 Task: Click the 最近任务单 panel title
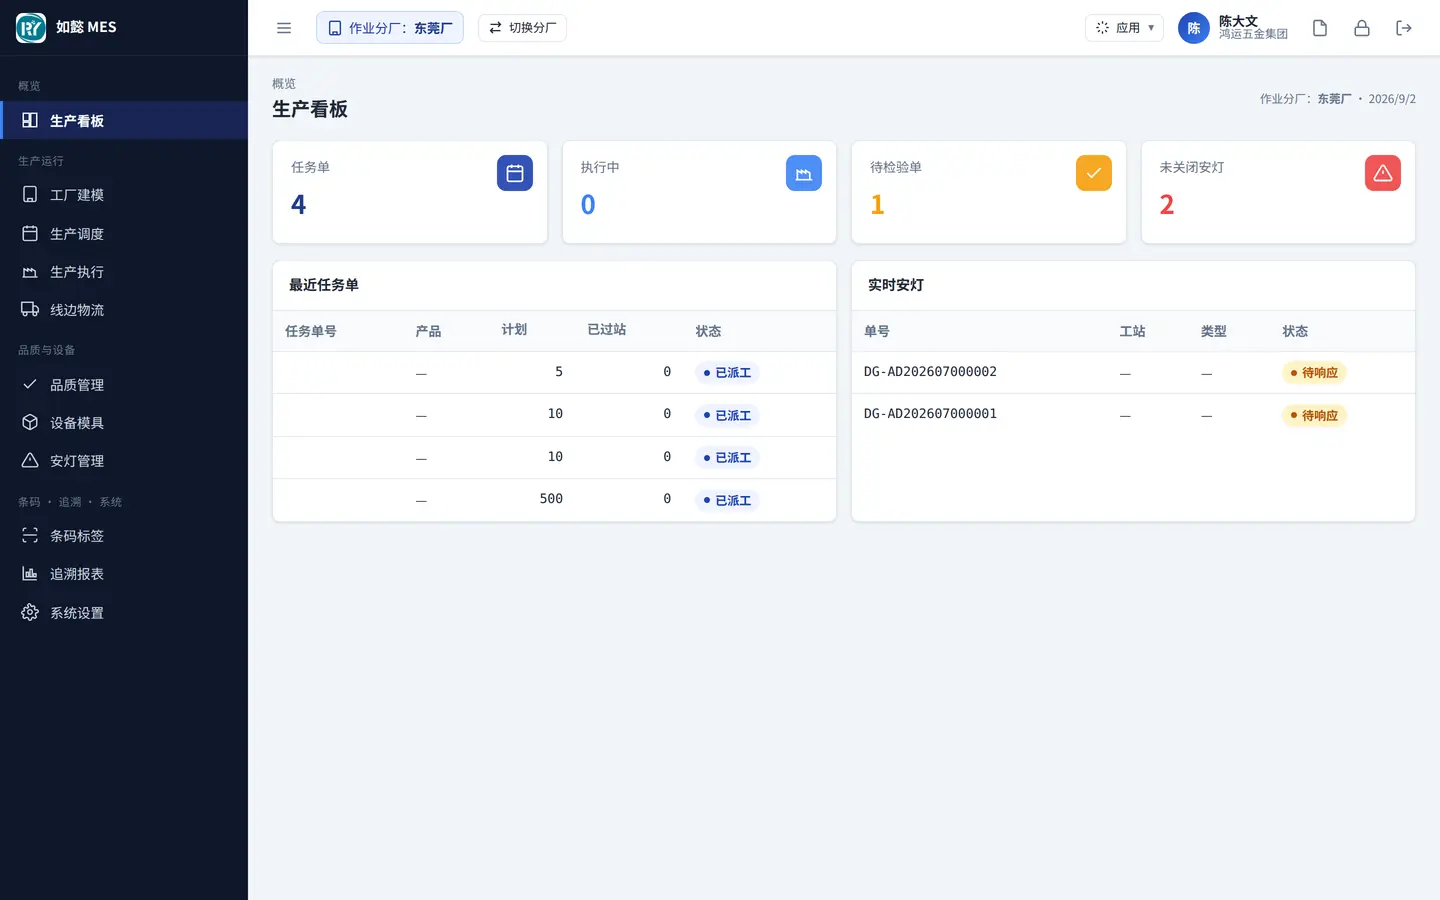[324, 285]
